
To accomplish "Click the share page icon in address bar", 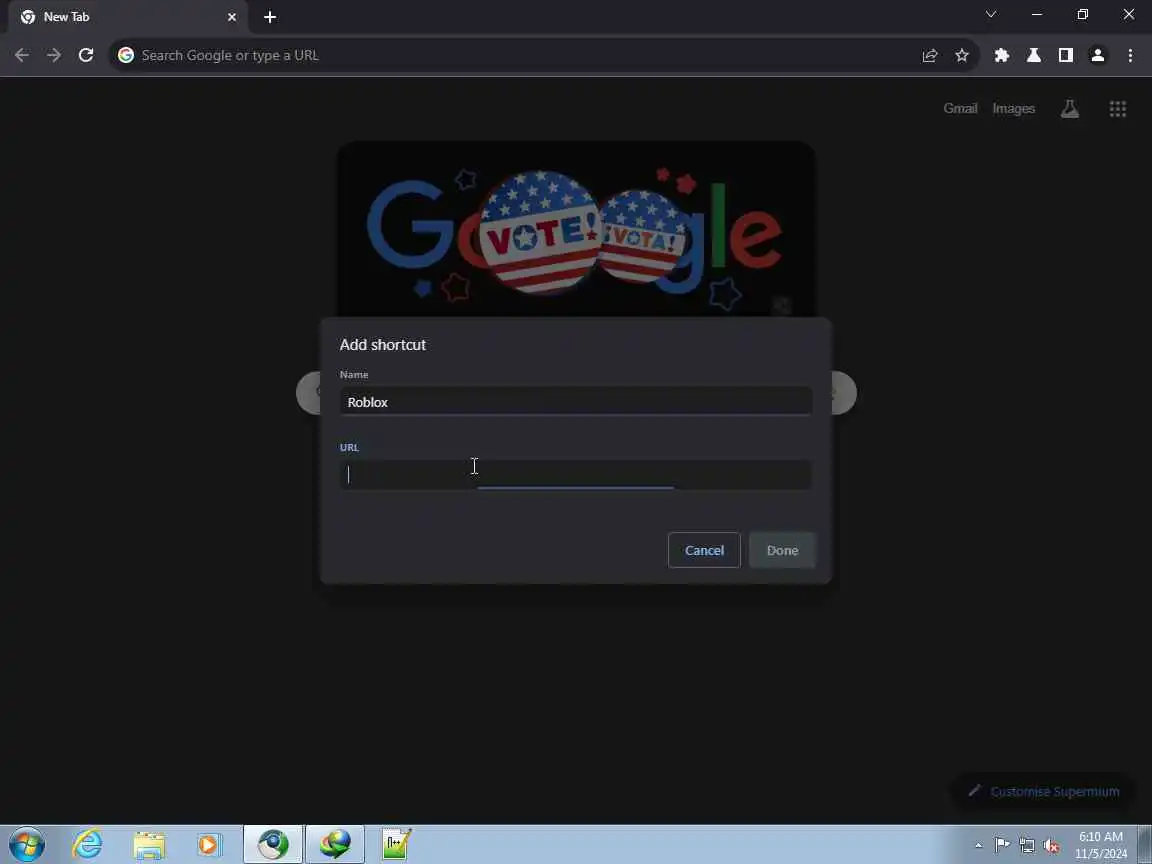I will pyautogui.click(x=929, y=55).
